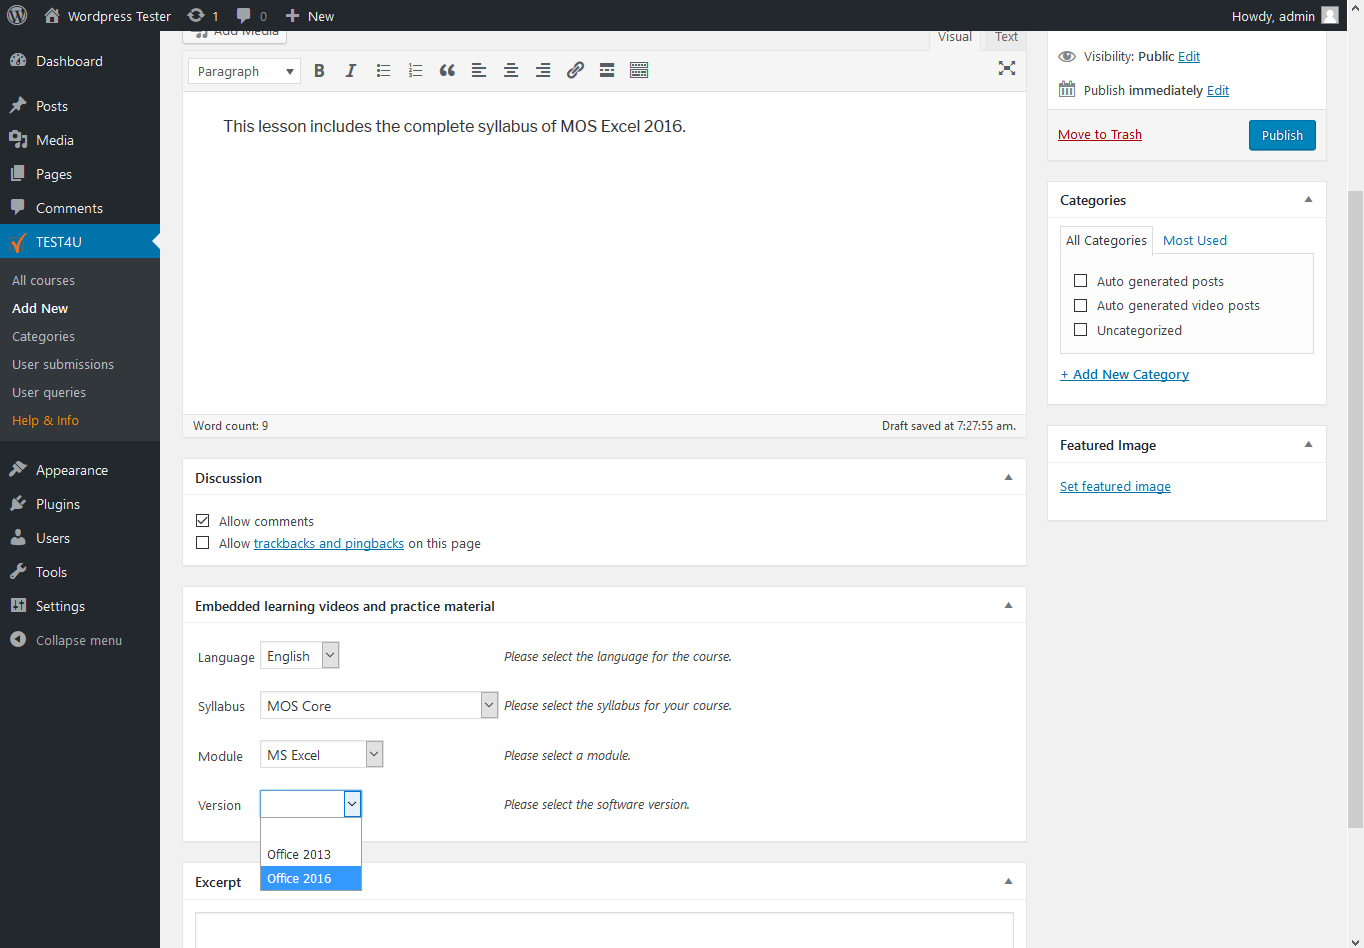Insert a bulleted list
1364x948 pixels.
coord(383,71)
